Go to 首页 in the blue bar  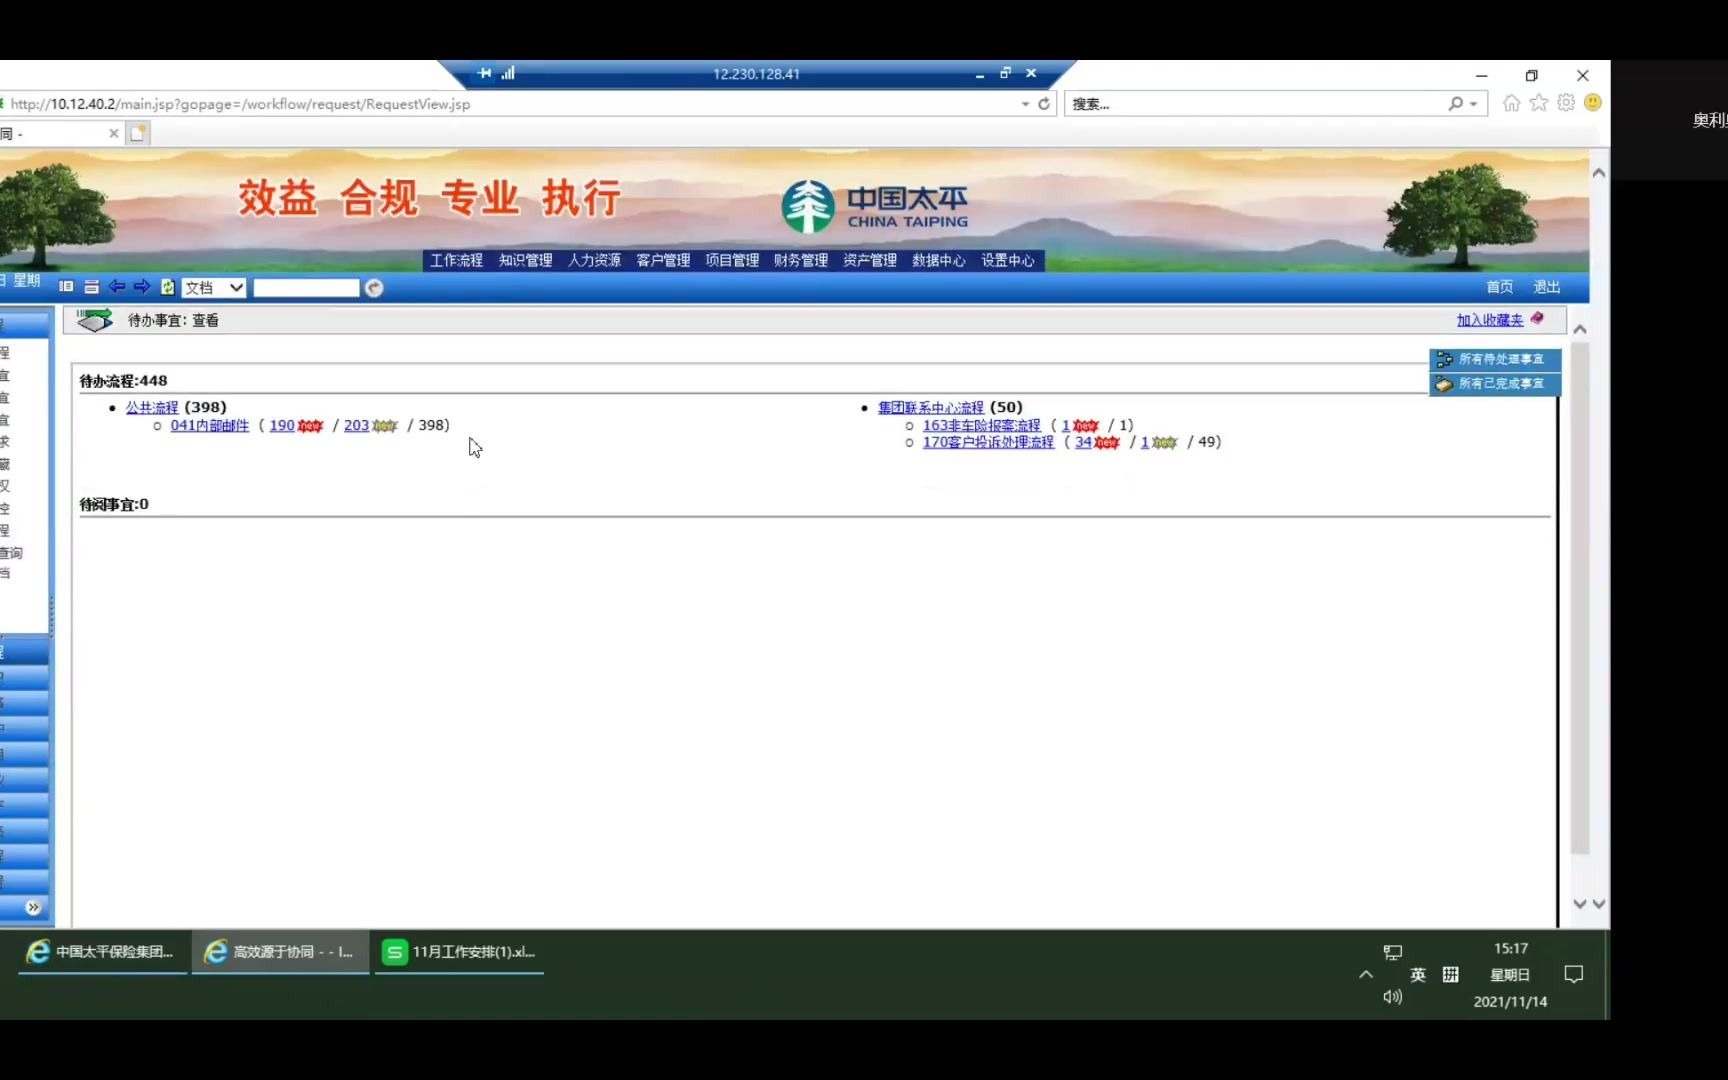[1499, 287]
